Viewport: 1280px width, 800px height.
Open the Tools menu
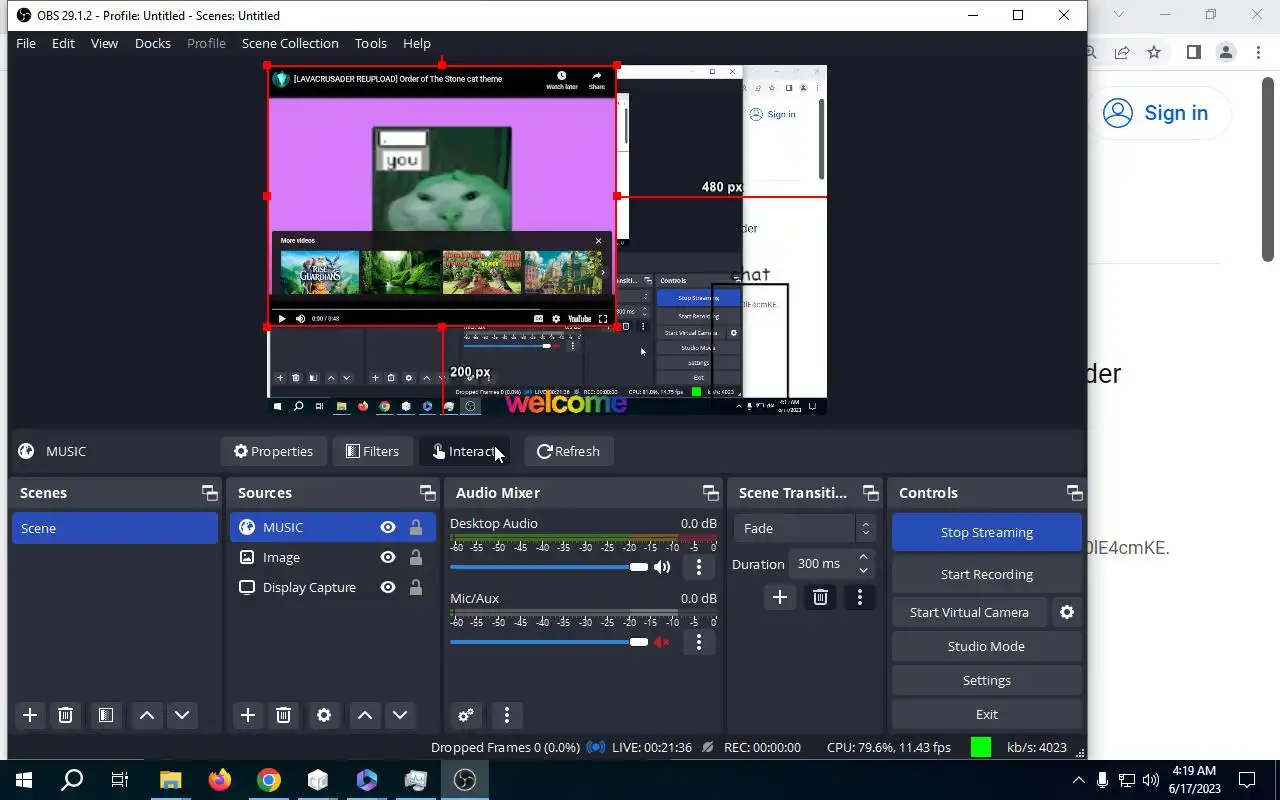(x=370, y=43)
